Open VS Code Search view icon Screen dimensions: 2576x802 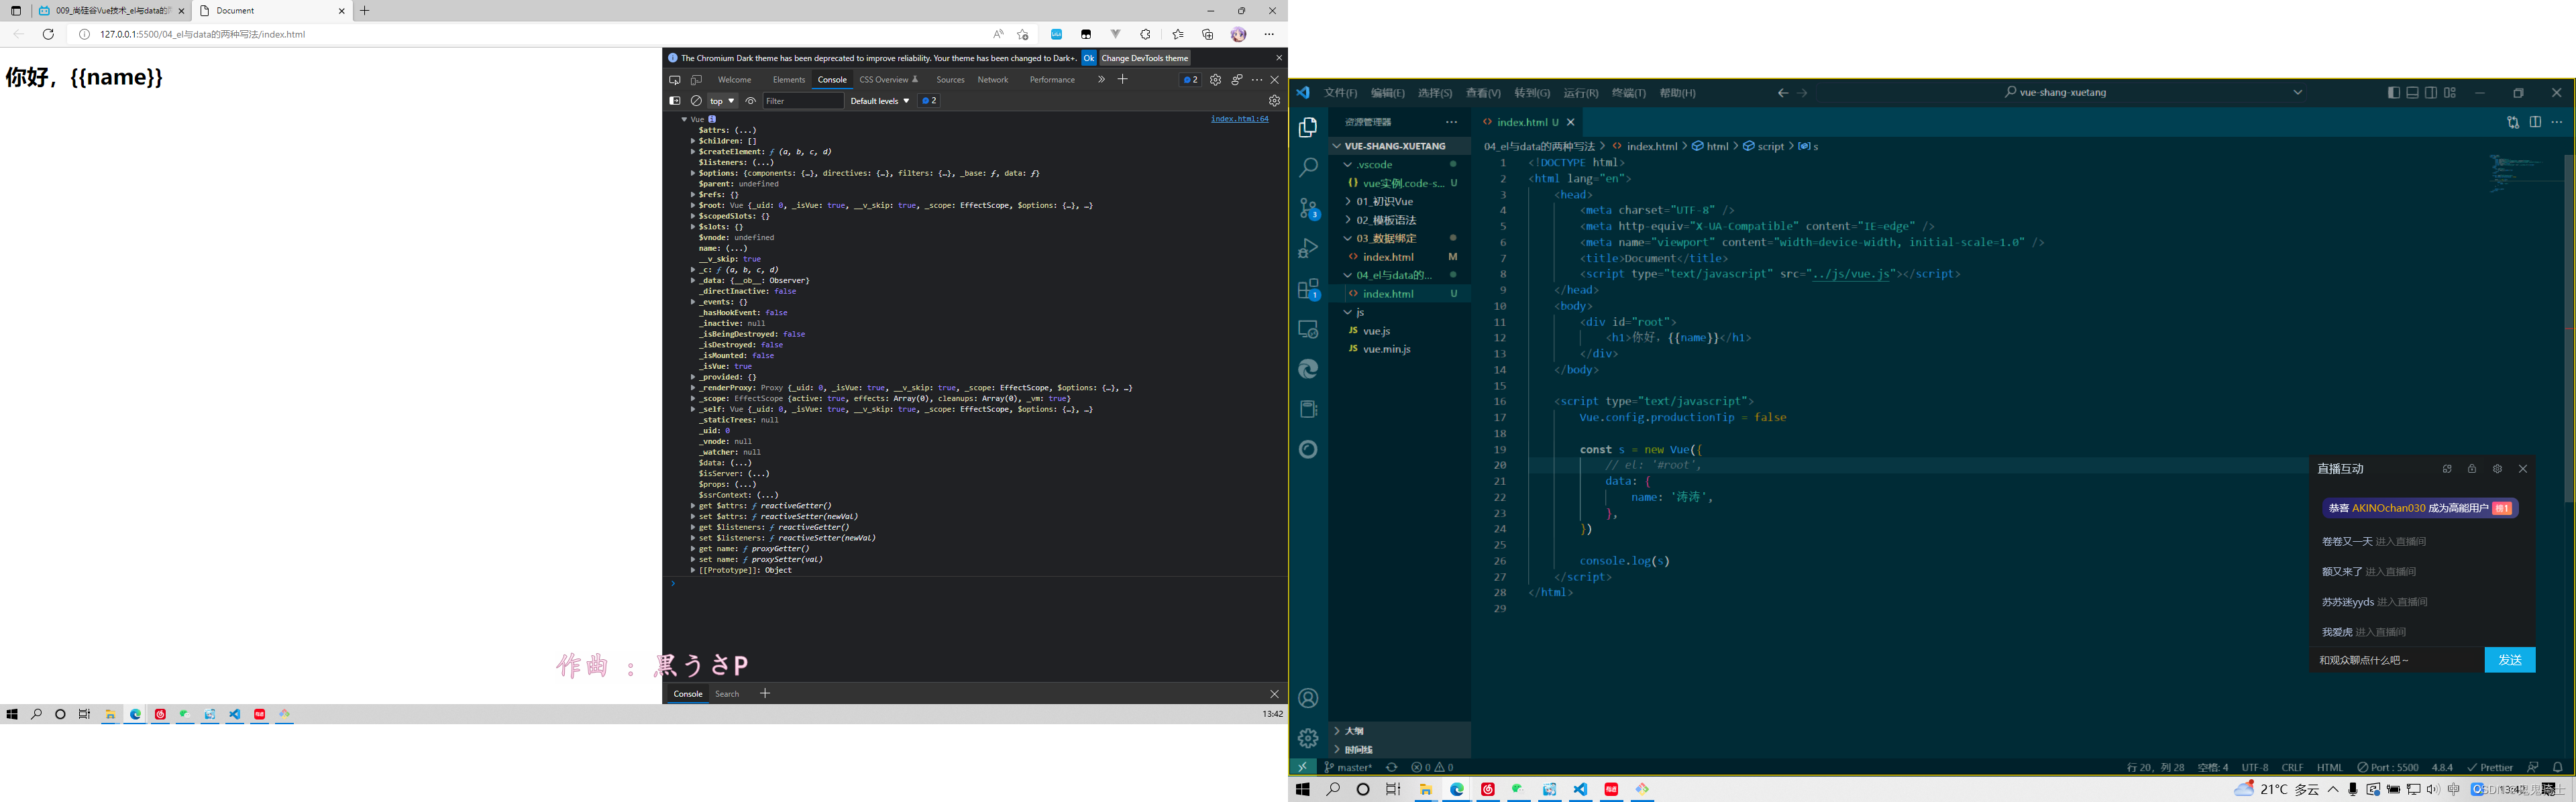click(x=1308, y=167)
